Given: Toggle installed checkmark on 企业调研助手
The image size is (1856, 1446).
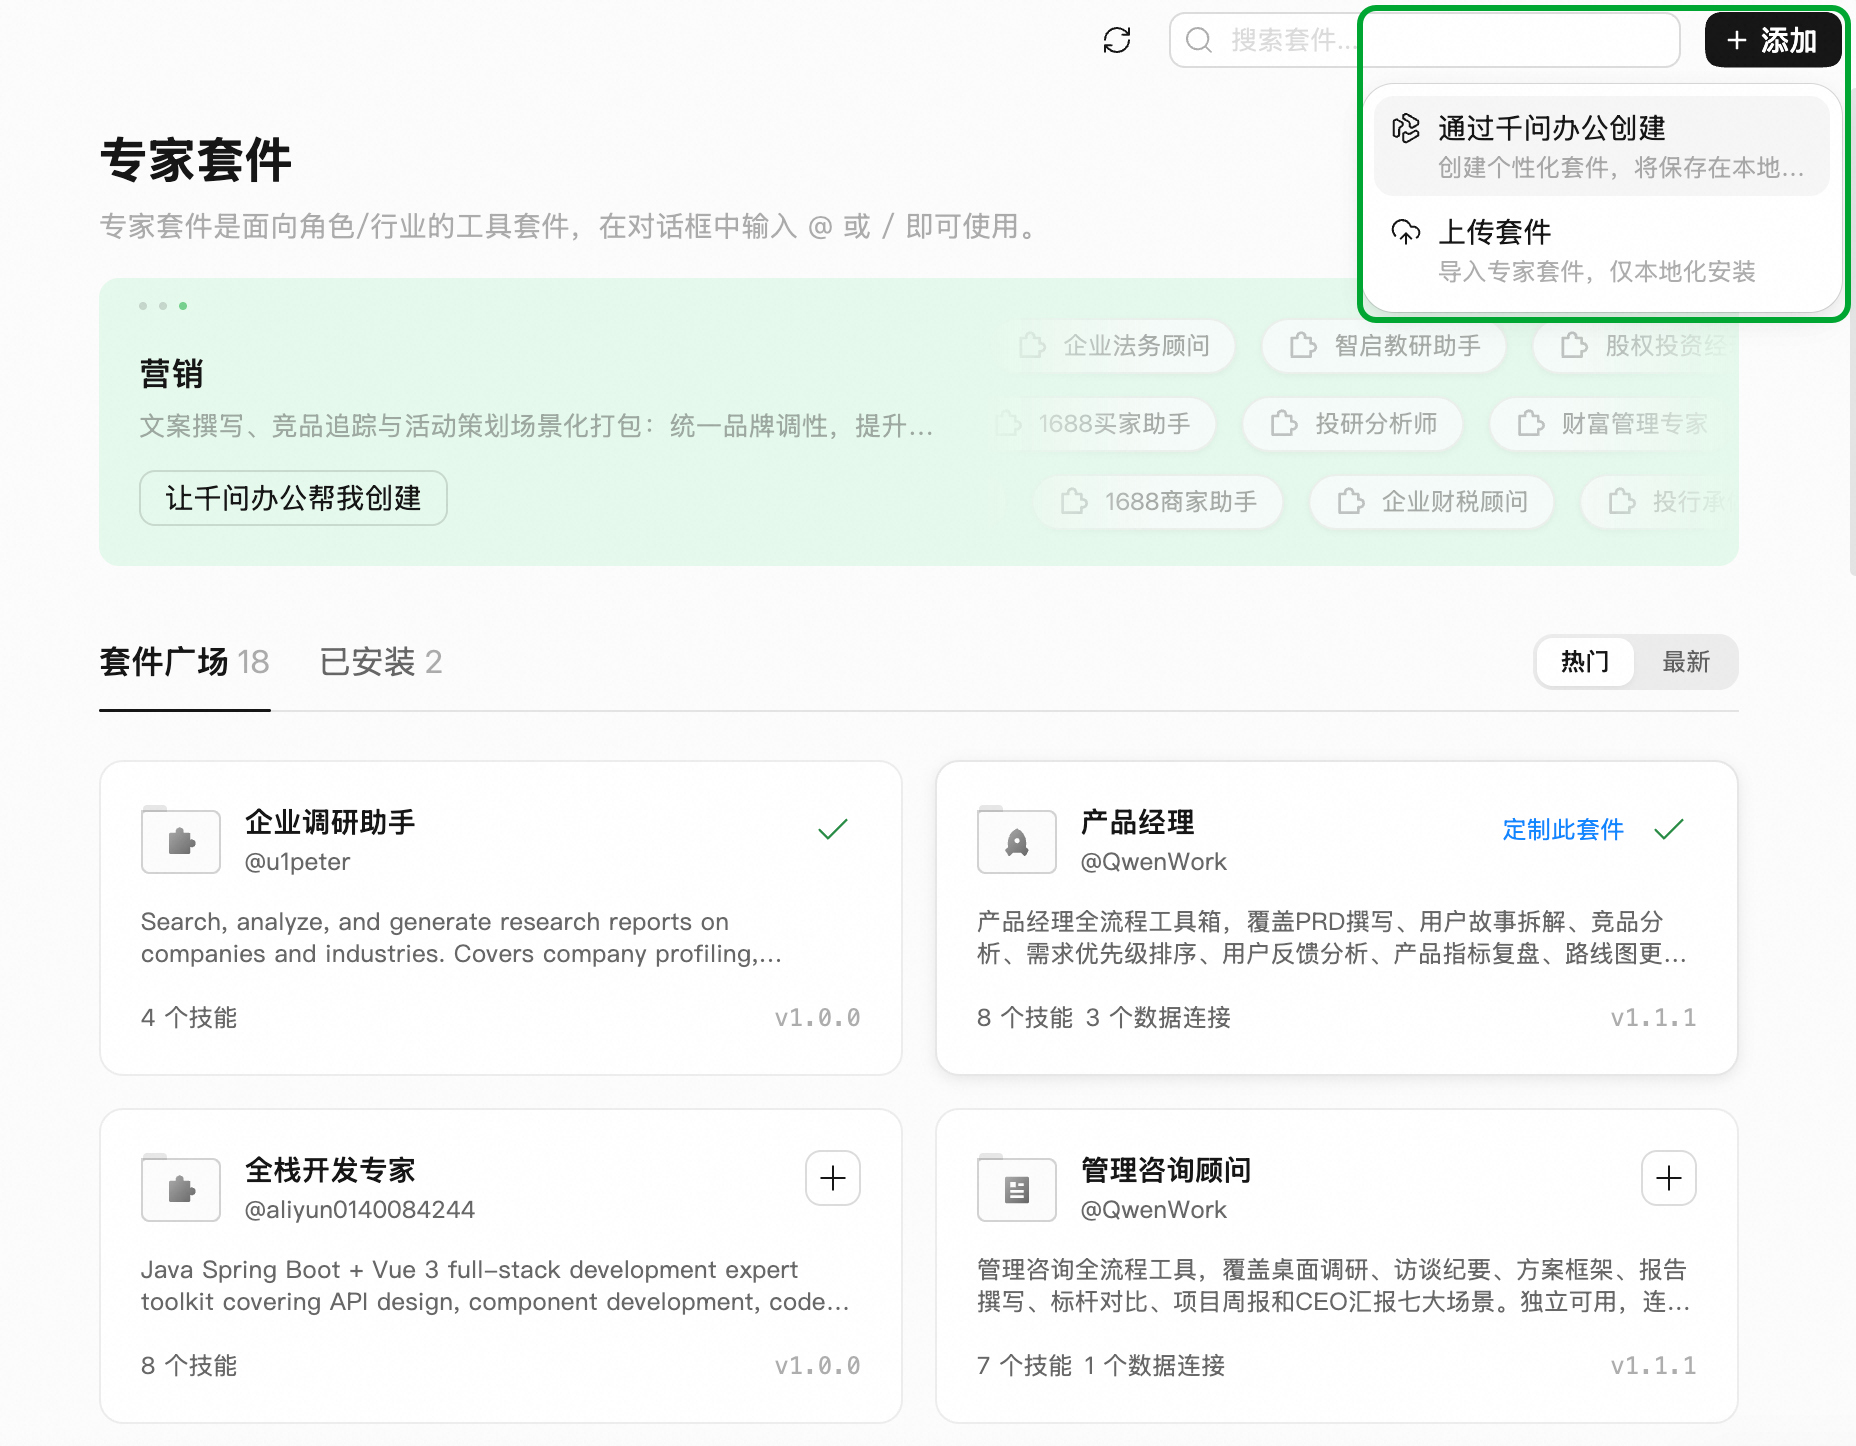Looking at the screenshot, I should pos(833,829).
